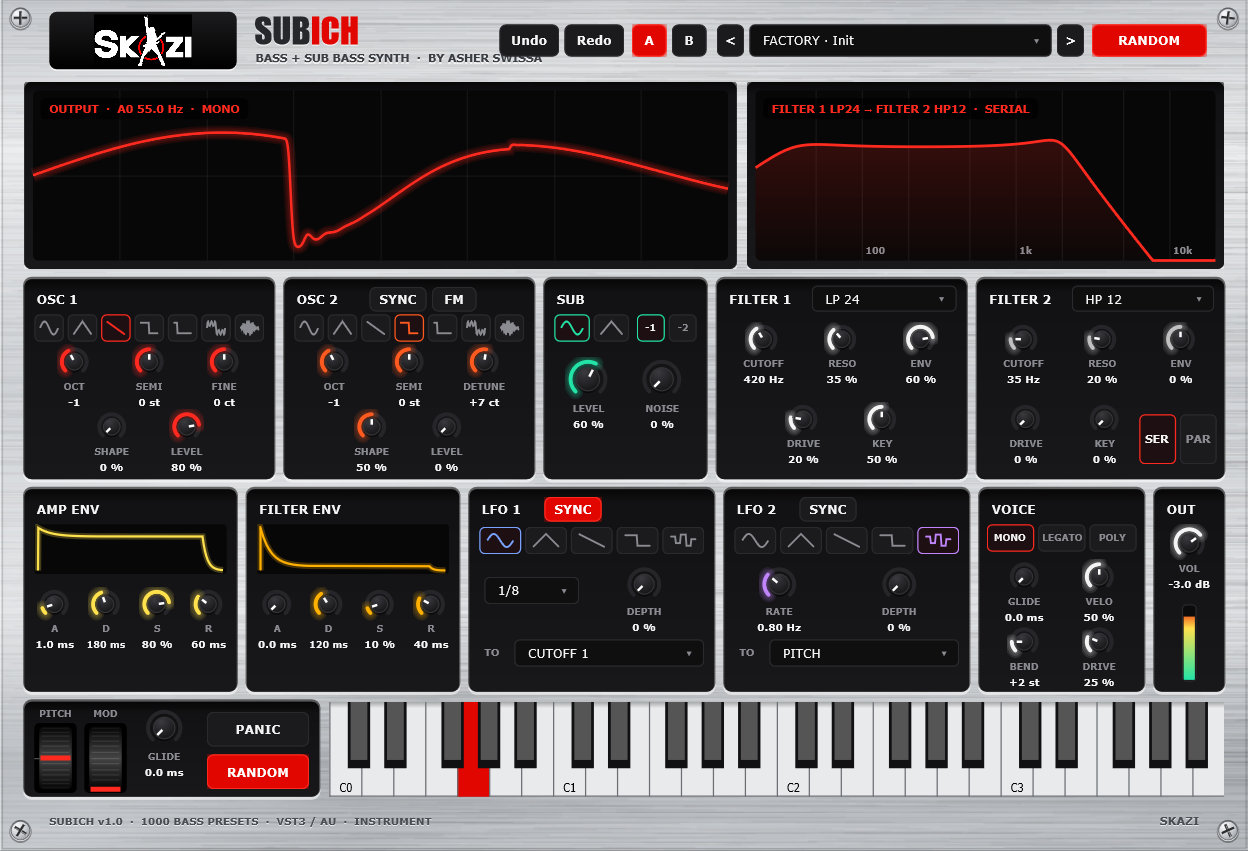Open LFO 1 rate dropdown 1/8
Viewport: 1248px width, 851px height.
532,590
